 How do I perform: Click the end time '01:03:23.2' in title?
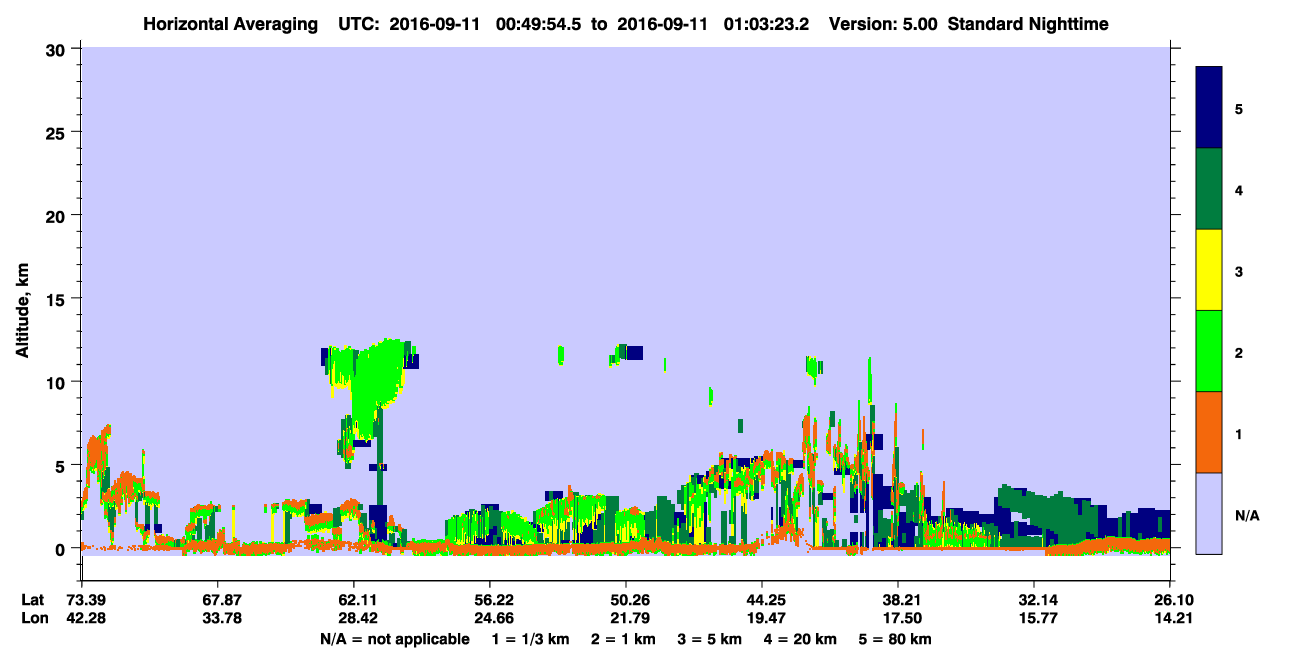(x=765, y=23)
